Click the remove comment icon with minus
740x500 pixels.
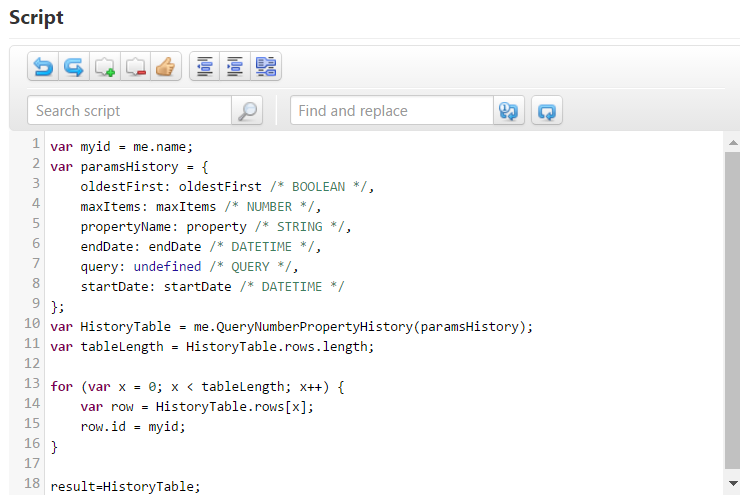pyautogui.click(x=135, y=67)
